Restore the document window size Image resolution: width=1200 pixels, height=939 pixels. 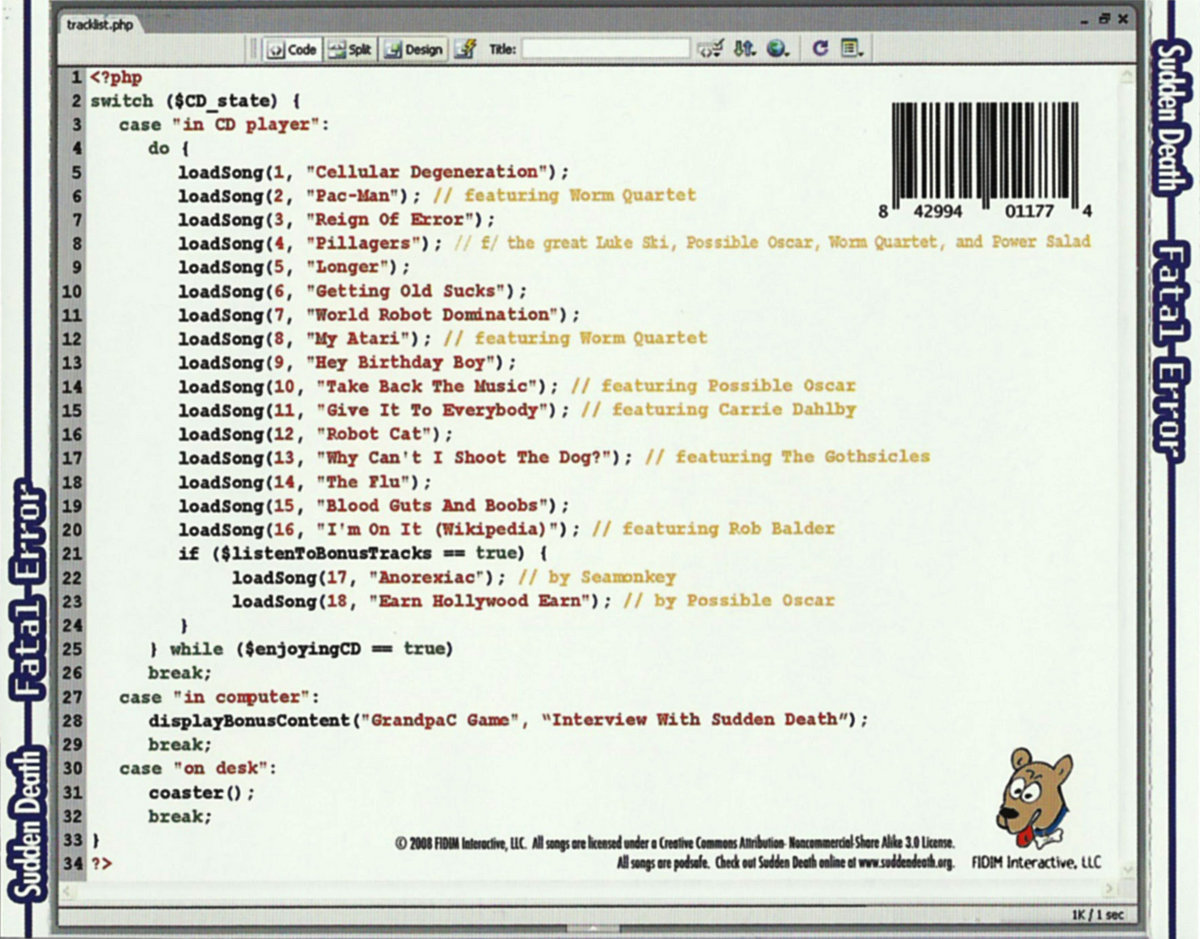[1104, 19]
